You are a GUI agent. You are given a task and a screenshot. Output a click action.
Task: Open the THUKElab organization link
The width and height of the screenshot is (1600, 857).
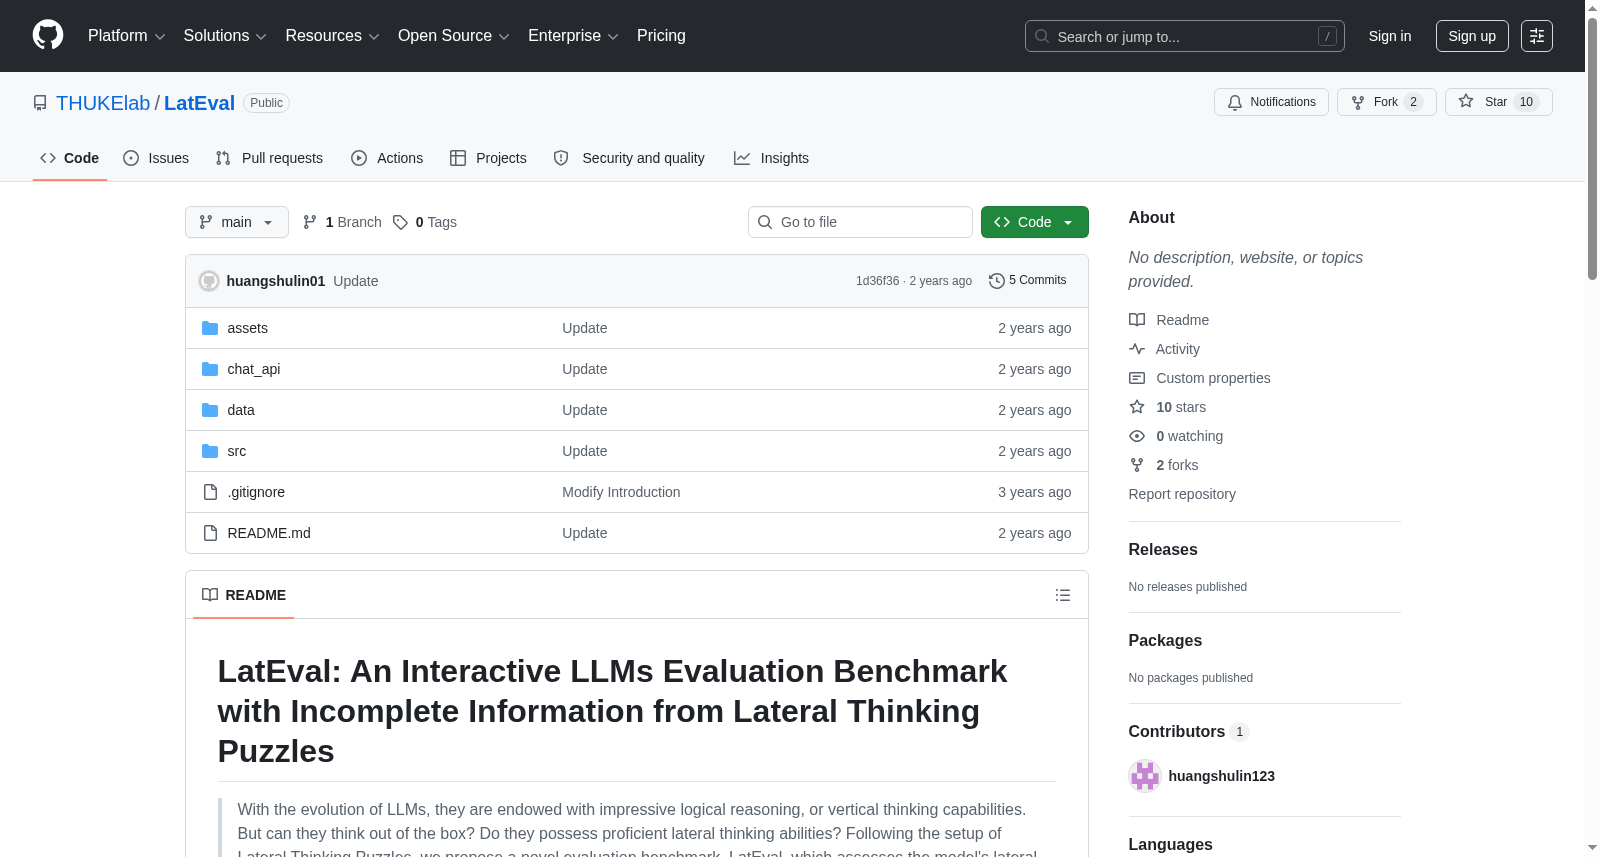tap(103, 103)
